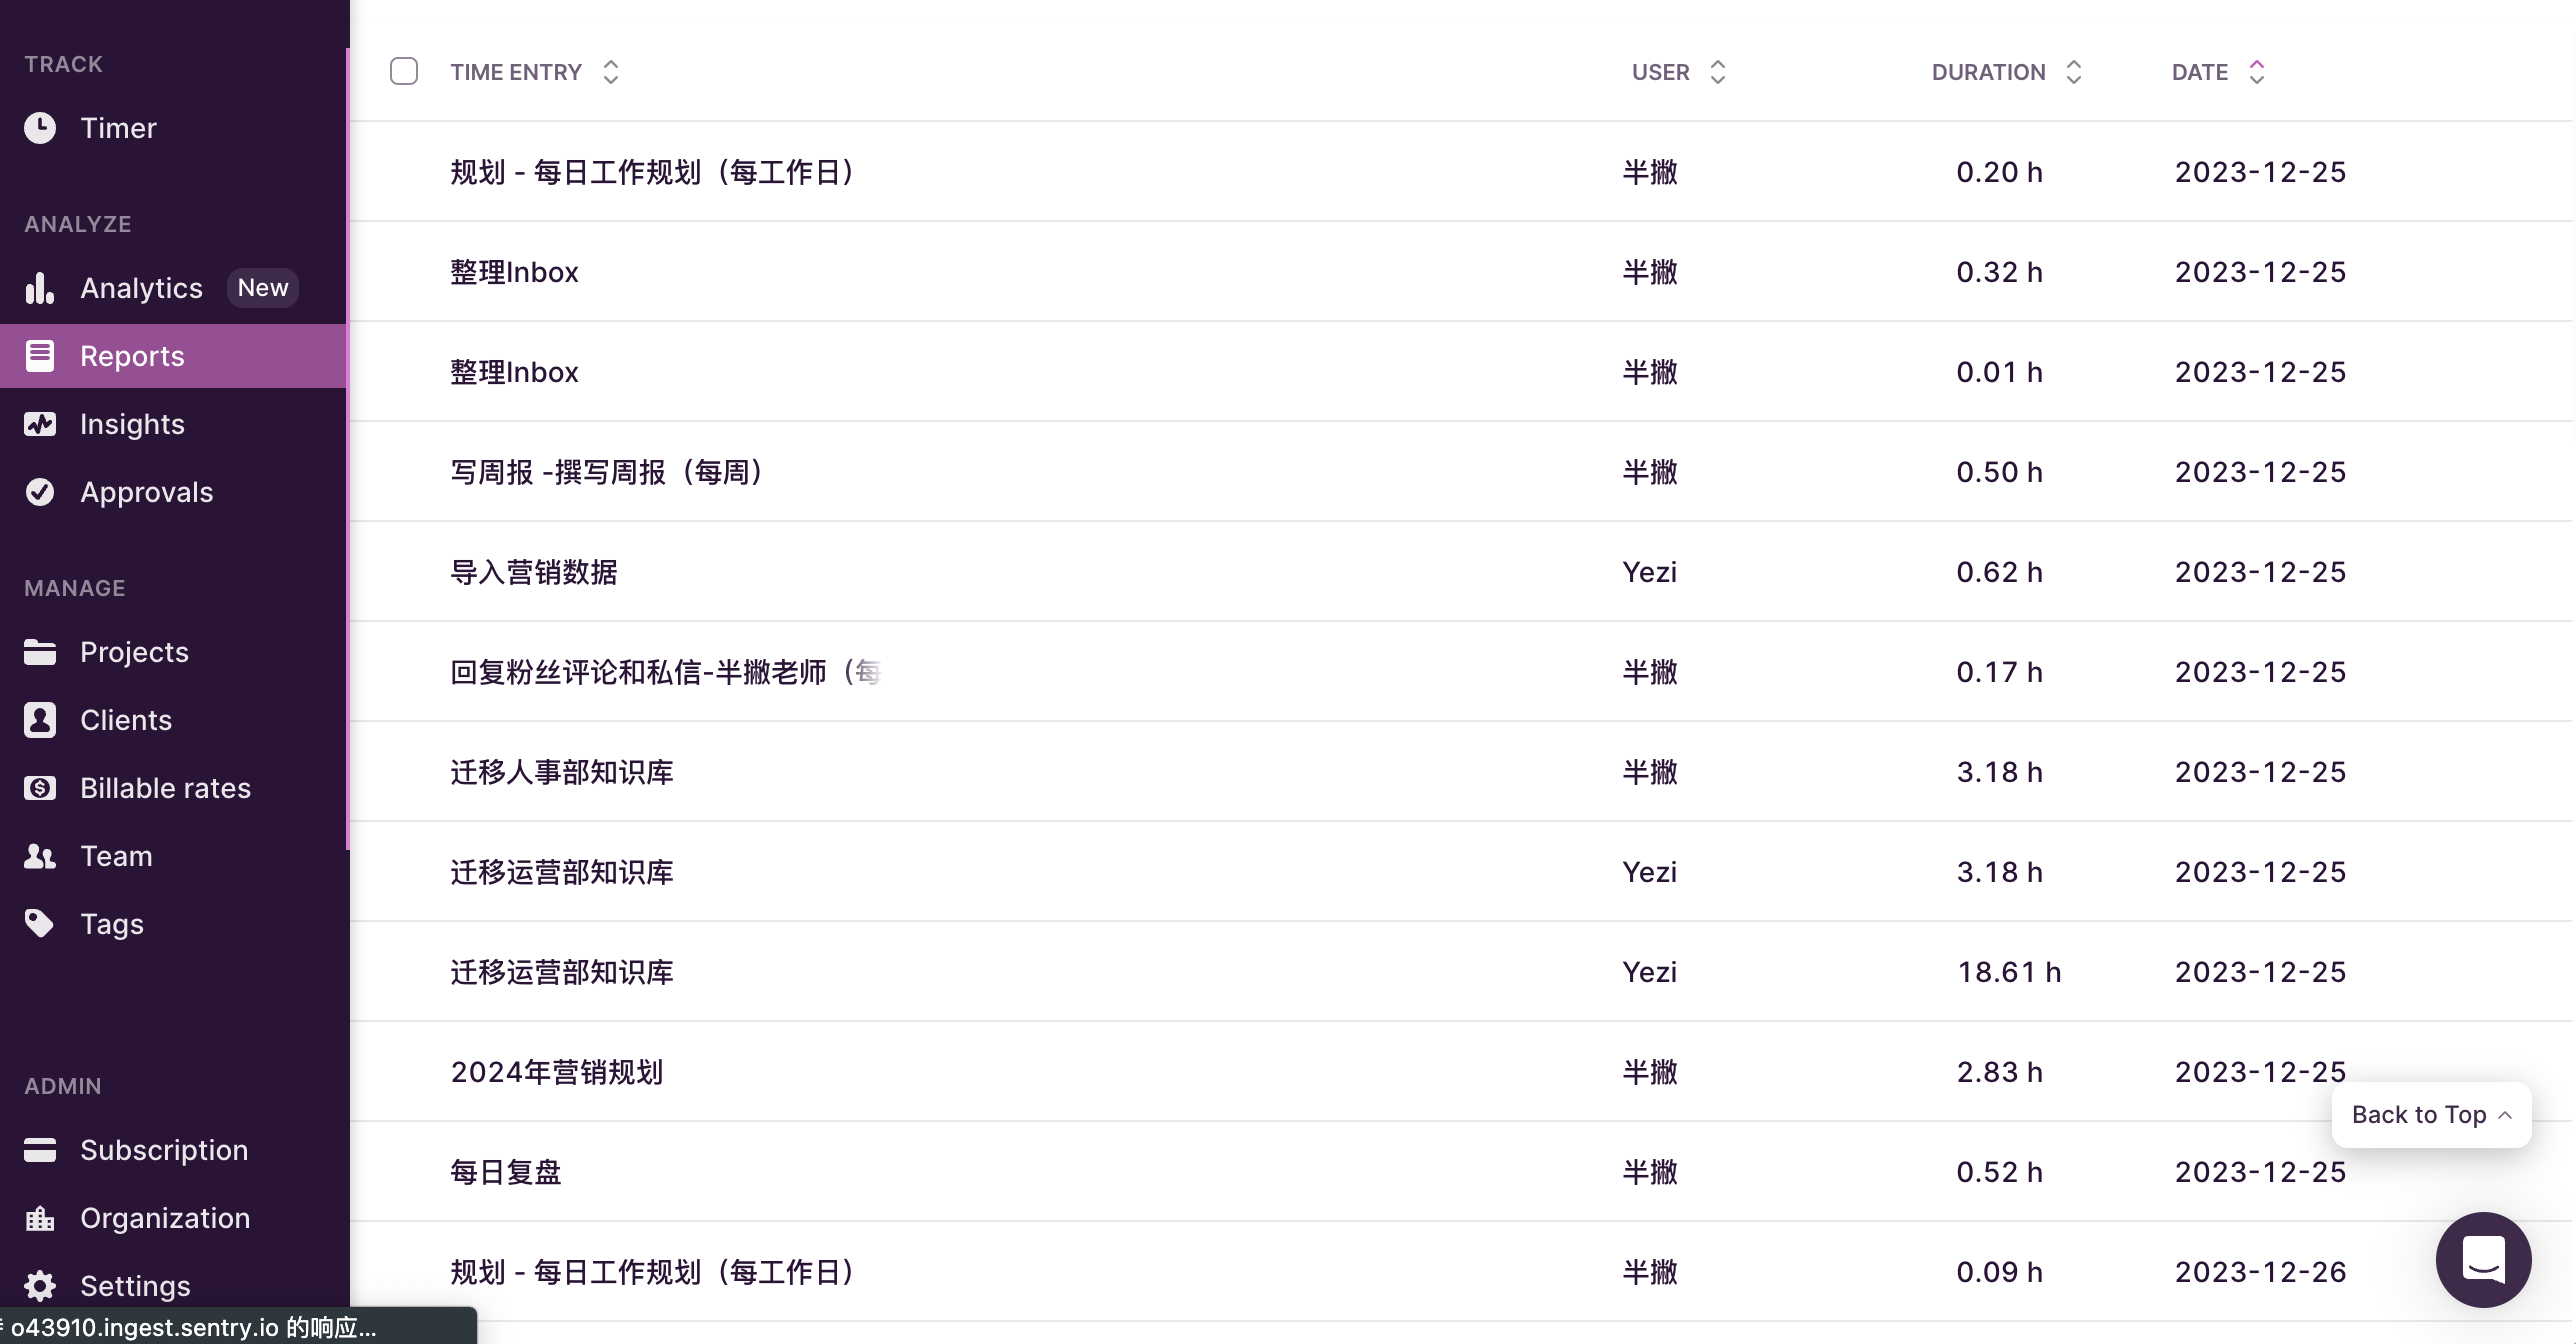This screenshot has height=1344, width=2576.
Task: Sort entries by USER column arrows
Action: tap(1718, 72)
